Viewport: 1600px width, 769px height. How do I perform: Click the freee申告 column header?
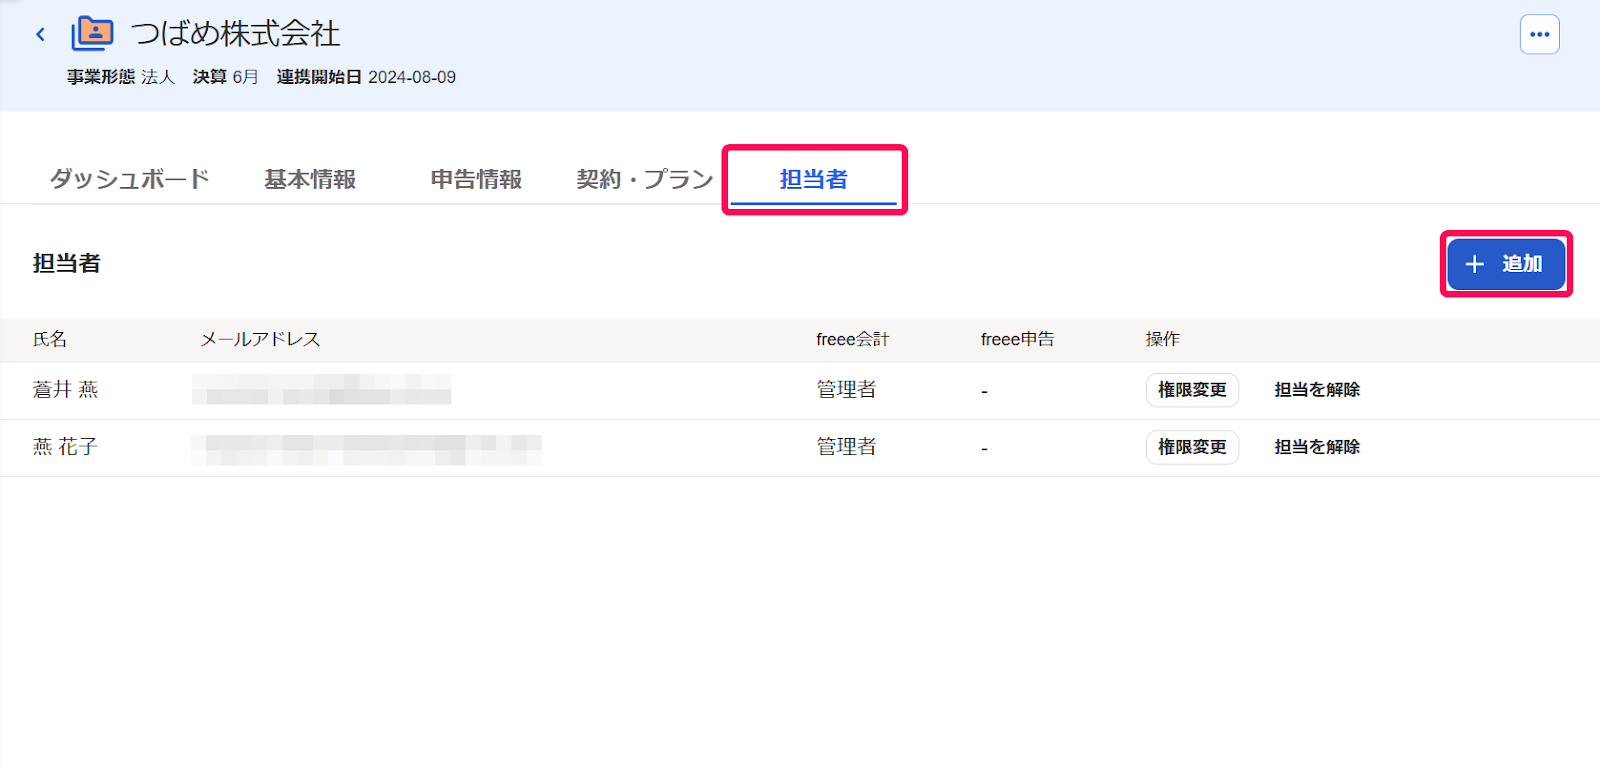[x=1017, y=339]
